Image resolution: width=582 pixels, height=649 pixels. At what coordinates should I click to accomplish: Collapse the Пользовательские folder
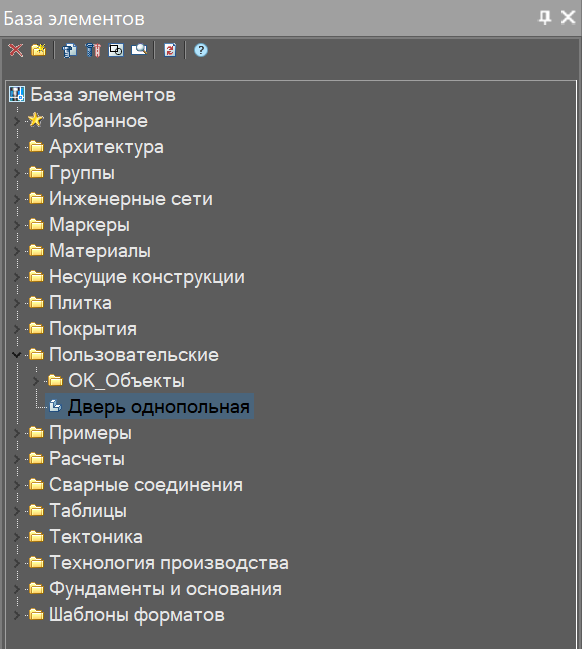point(17,355)
